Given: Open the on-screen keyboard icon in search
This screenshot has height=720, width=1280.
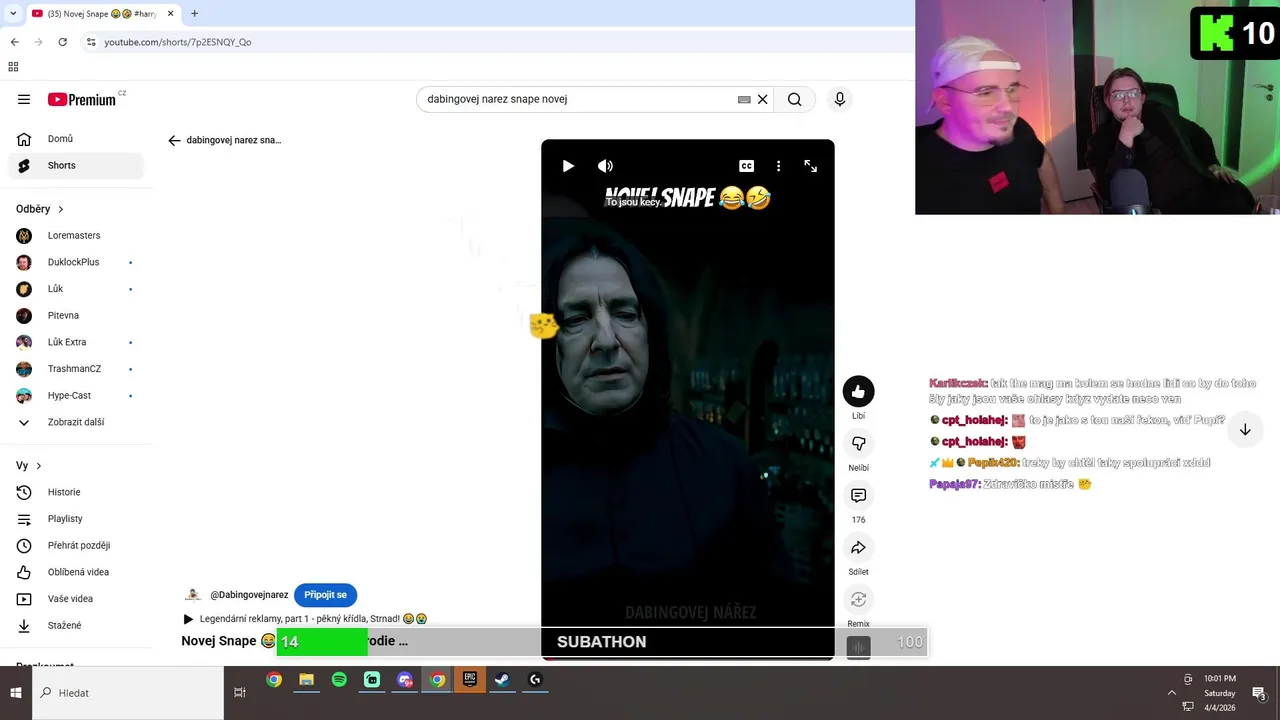Looking at the screenshot, I should pos(744,99).
